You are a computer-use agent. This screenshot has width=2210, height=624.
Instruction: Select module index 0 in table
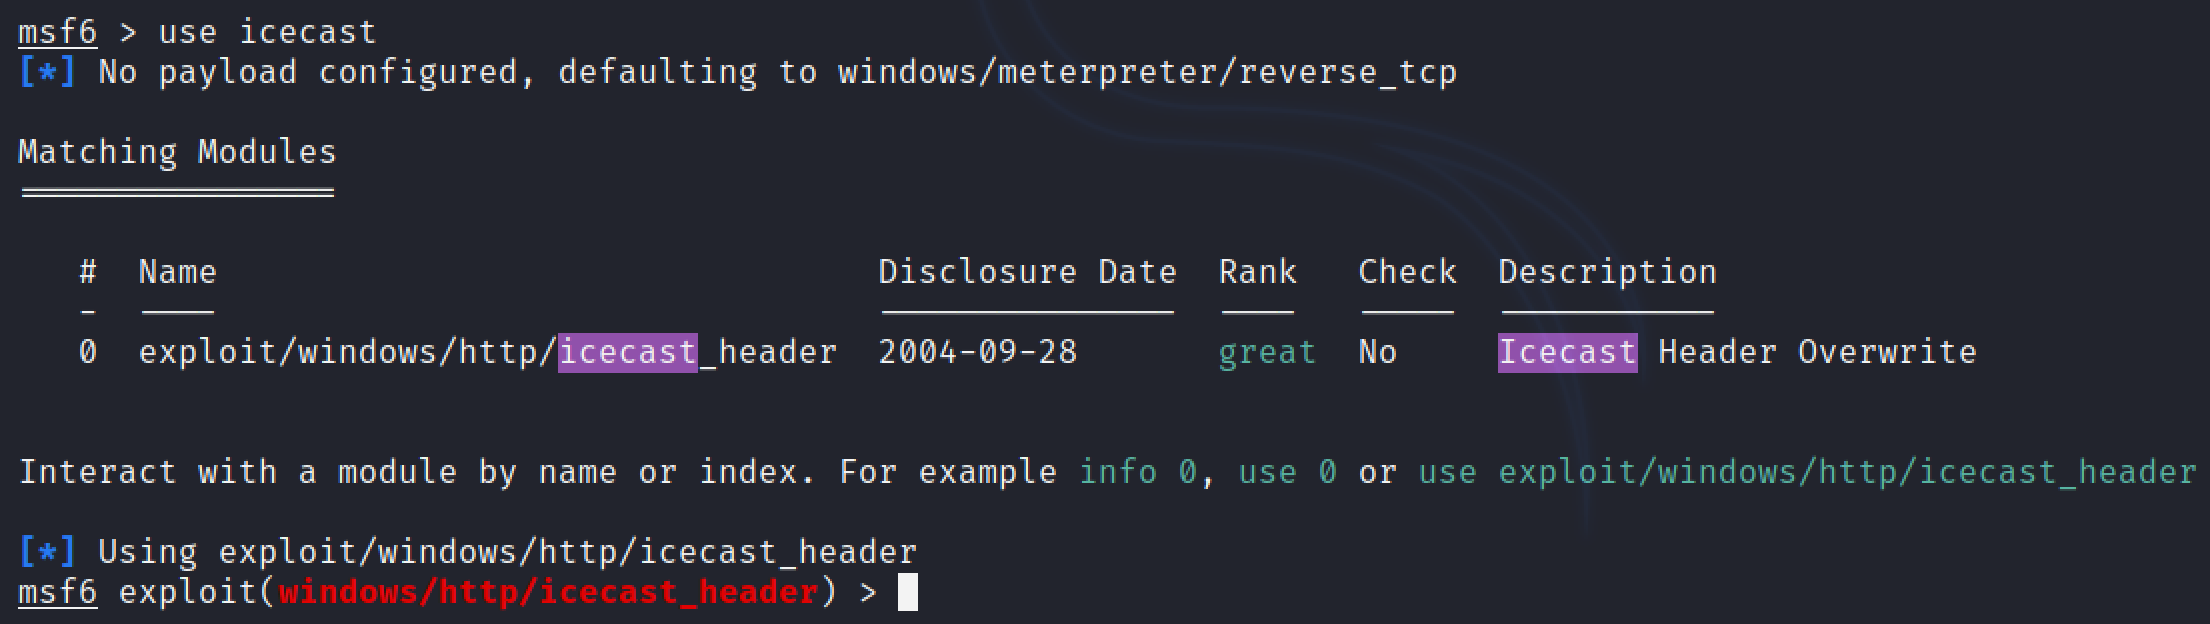point(88,352)
